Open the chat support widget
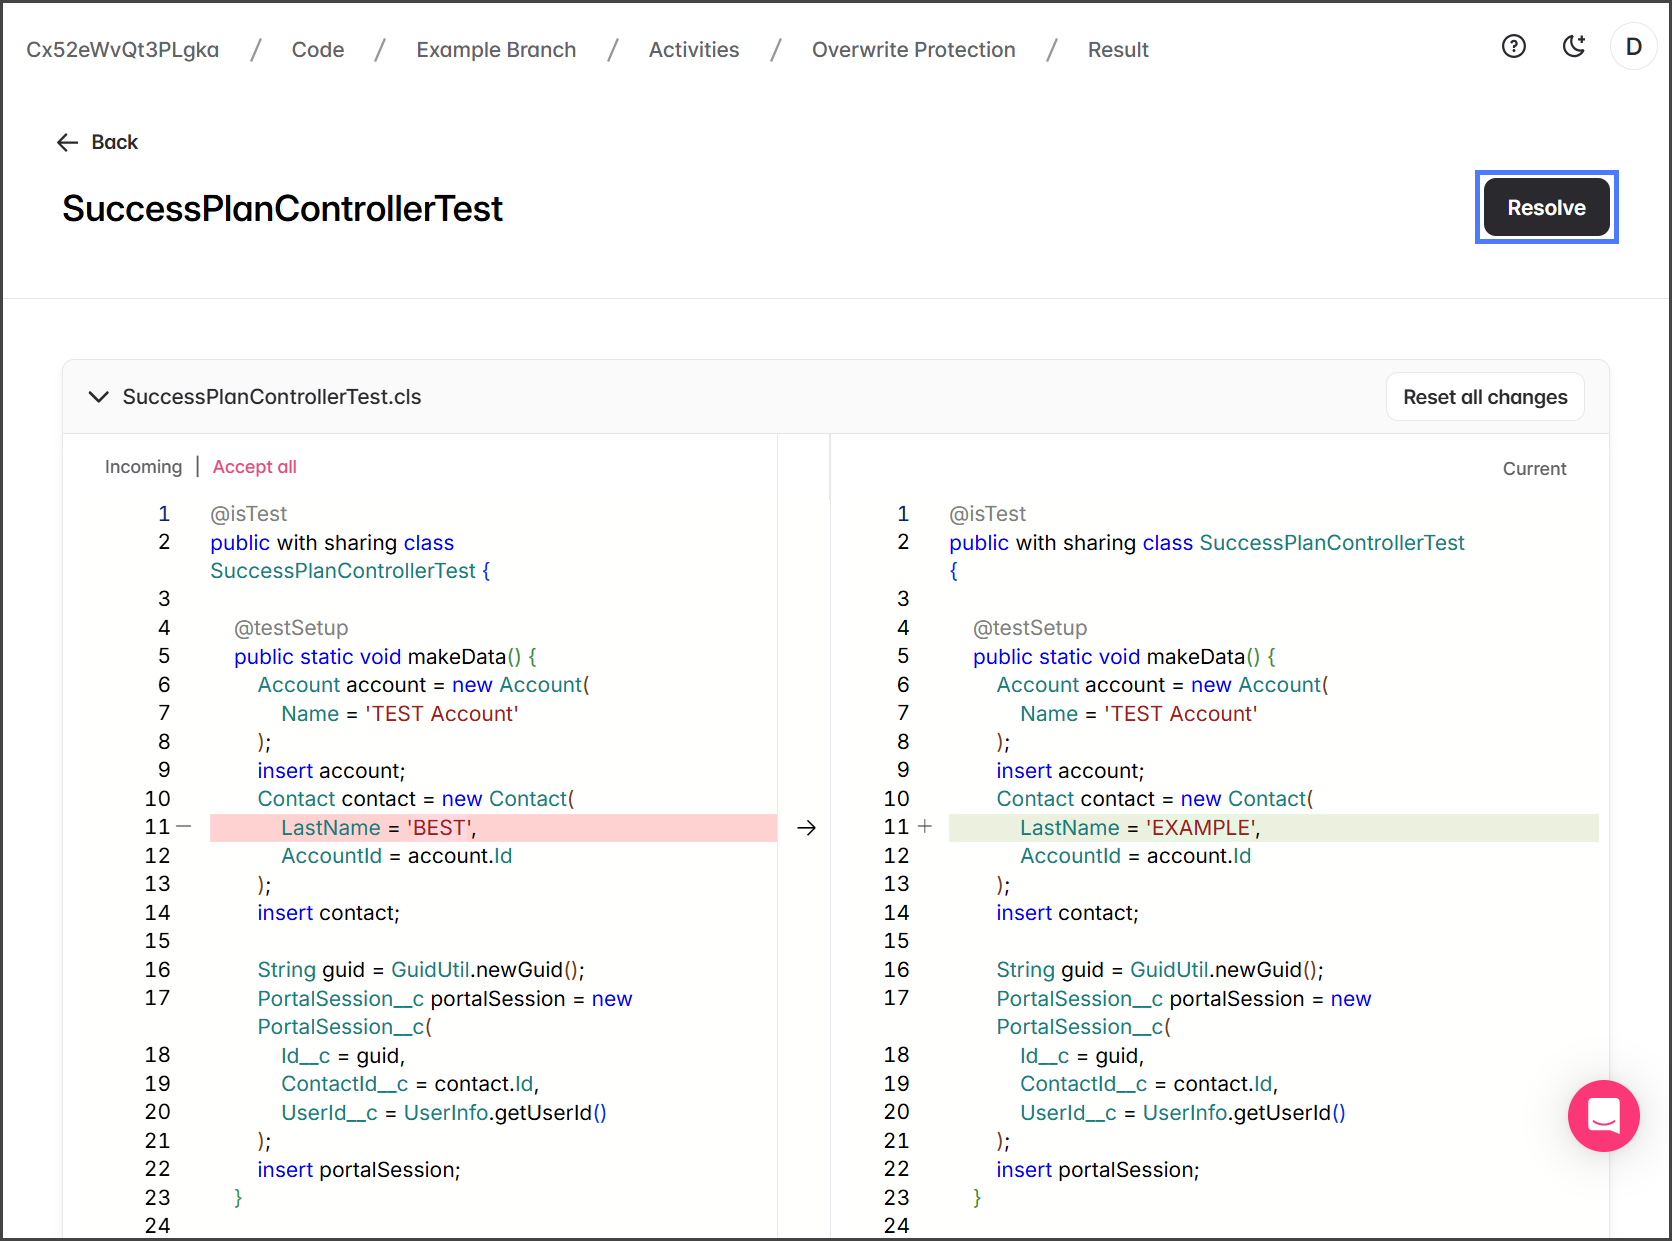 pos(1602,1115)
